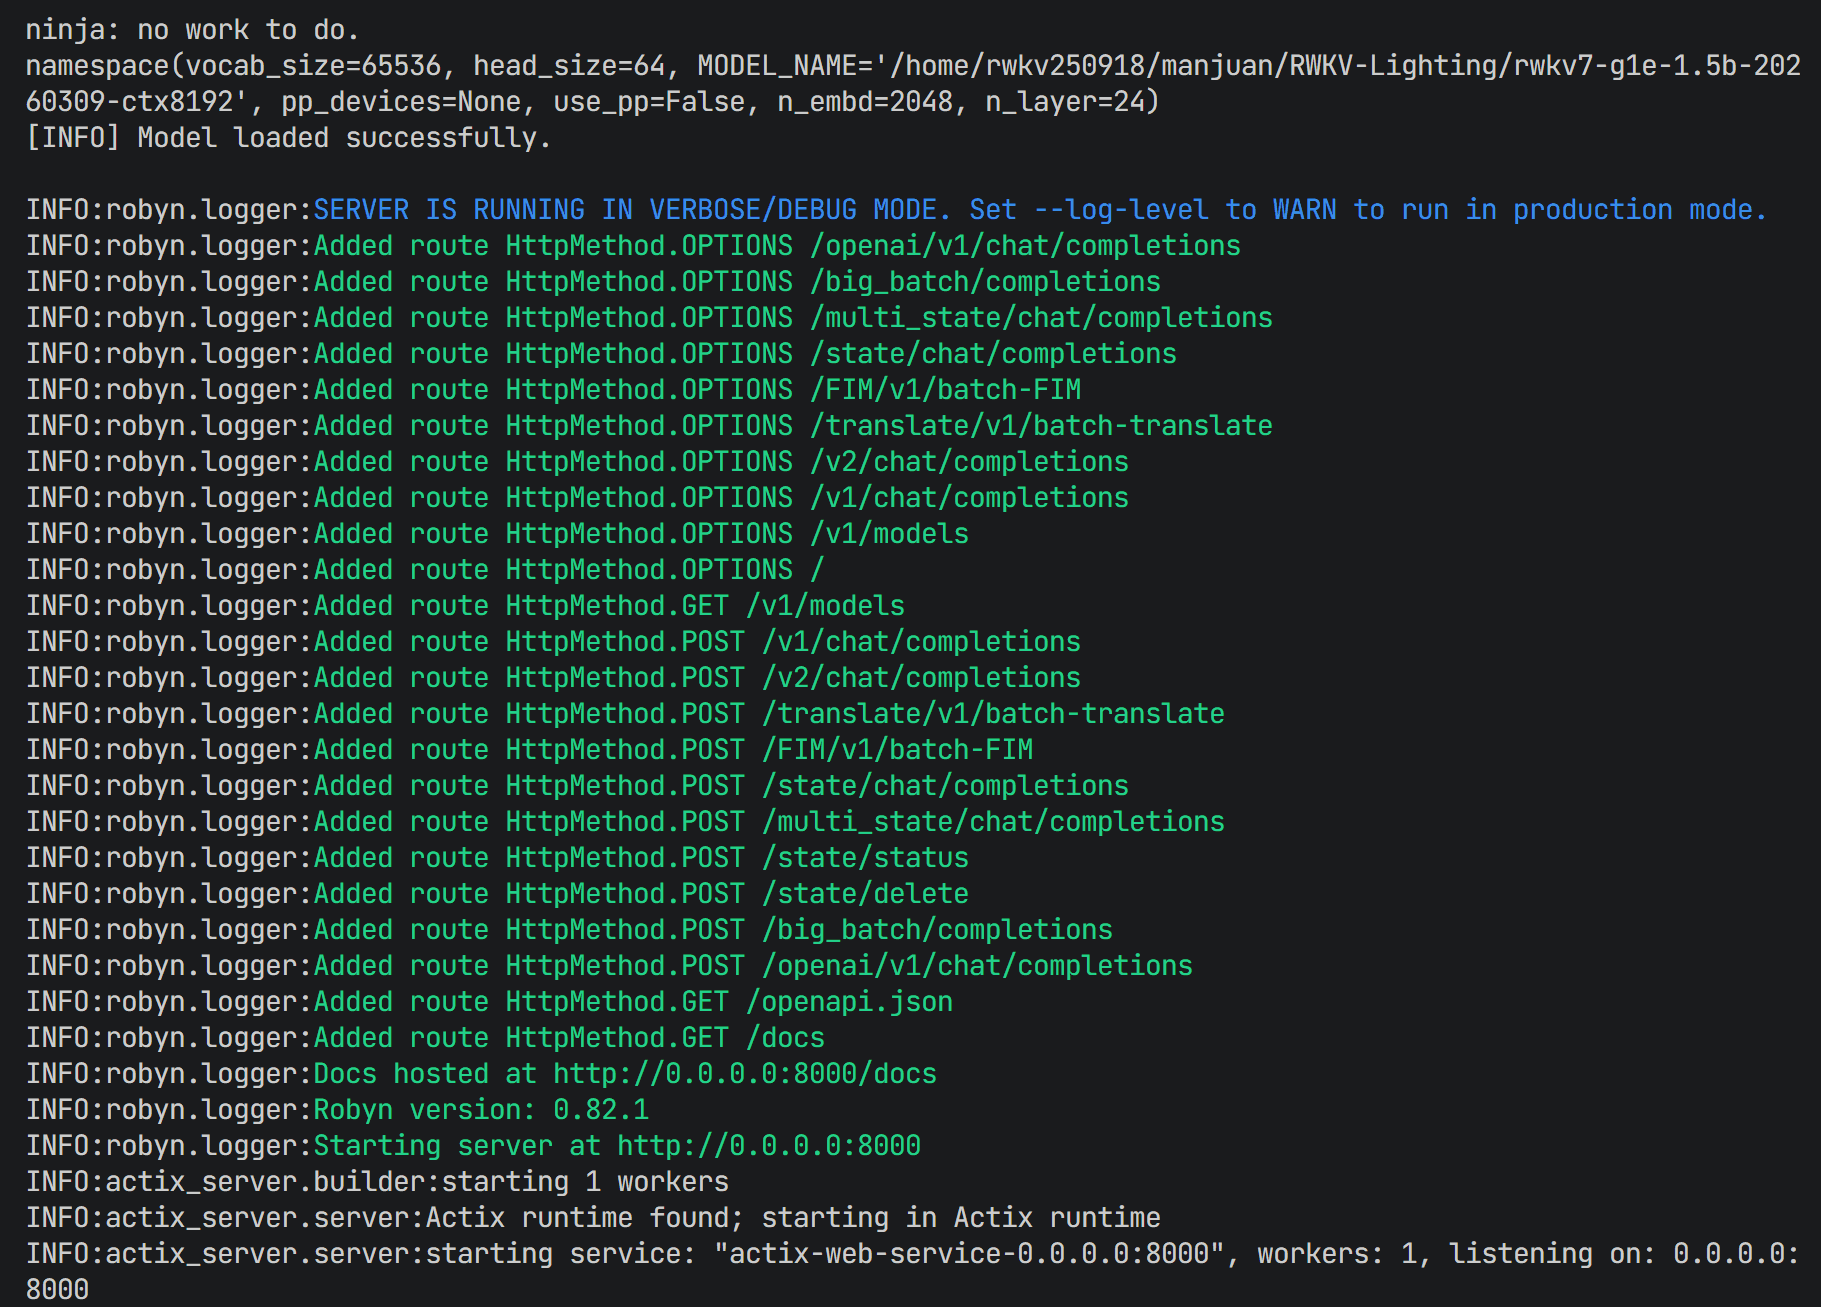
Task: Open the Starting server URL http://0.0.0.0:8000
Action: (x=768, y=1146)
